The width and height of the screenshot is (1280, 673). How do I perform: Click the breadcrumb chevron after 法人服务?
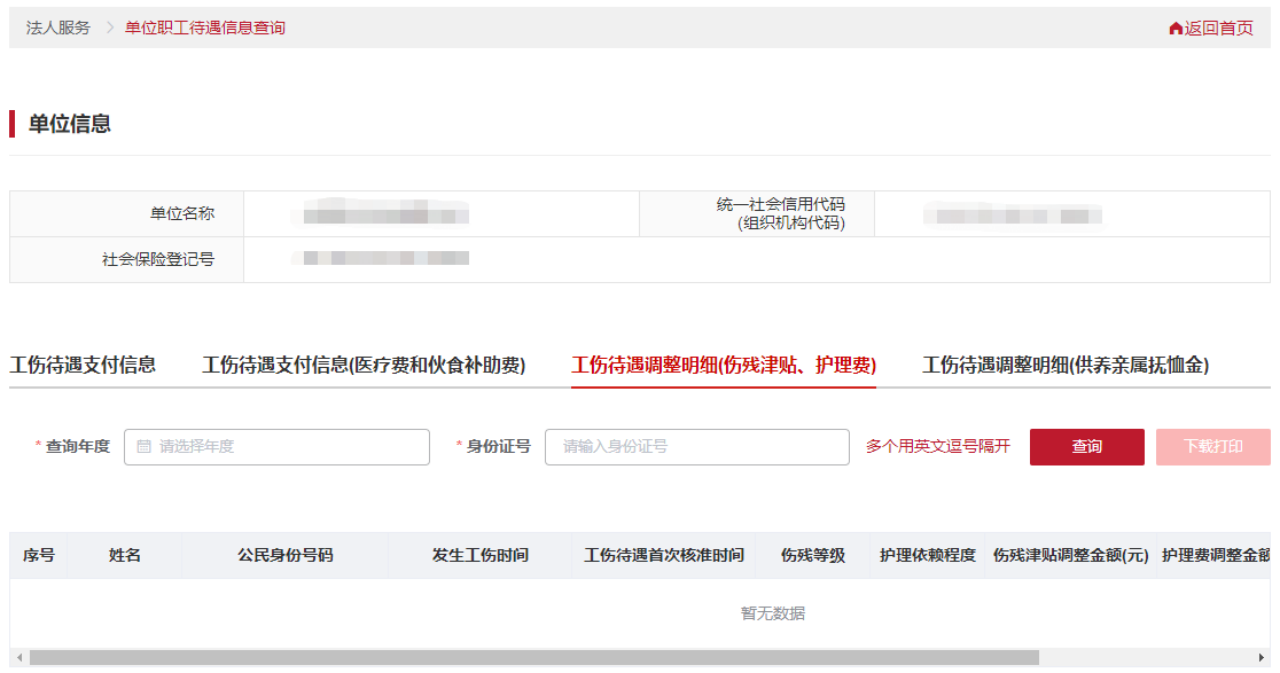click(x=109, y=28)
